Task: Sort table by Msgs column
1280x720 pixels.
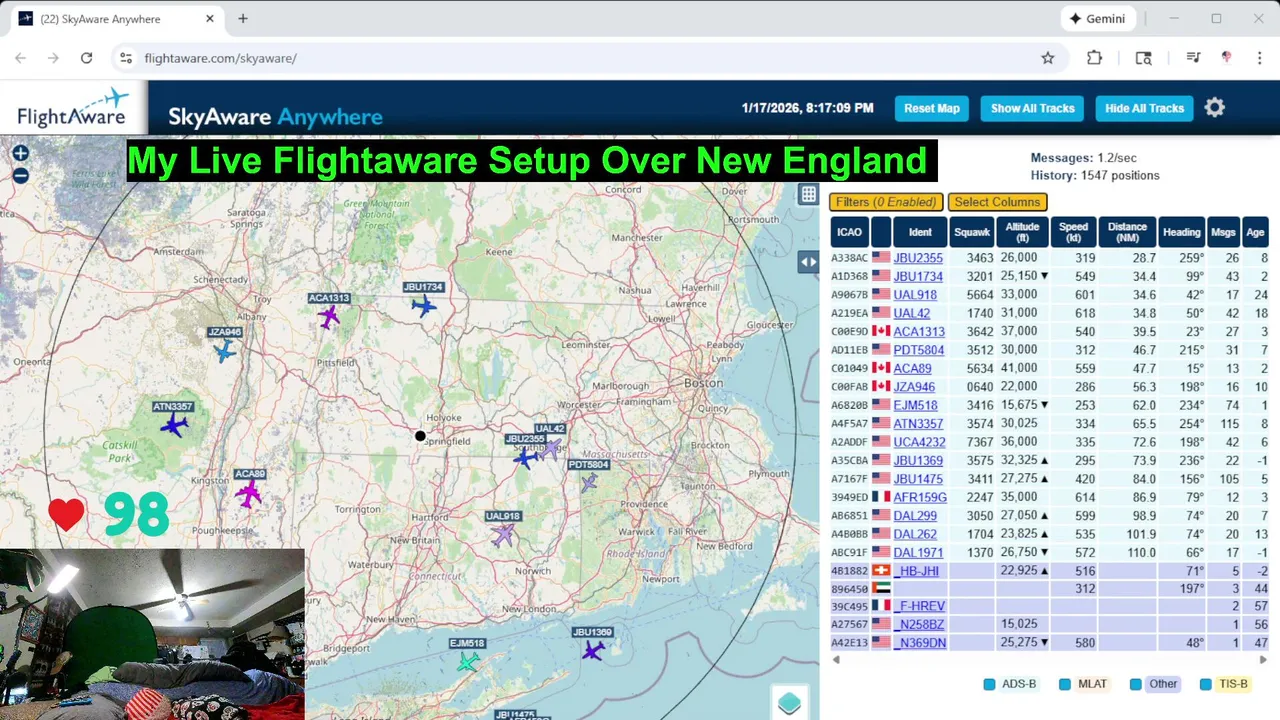Action: point(1223,232)
